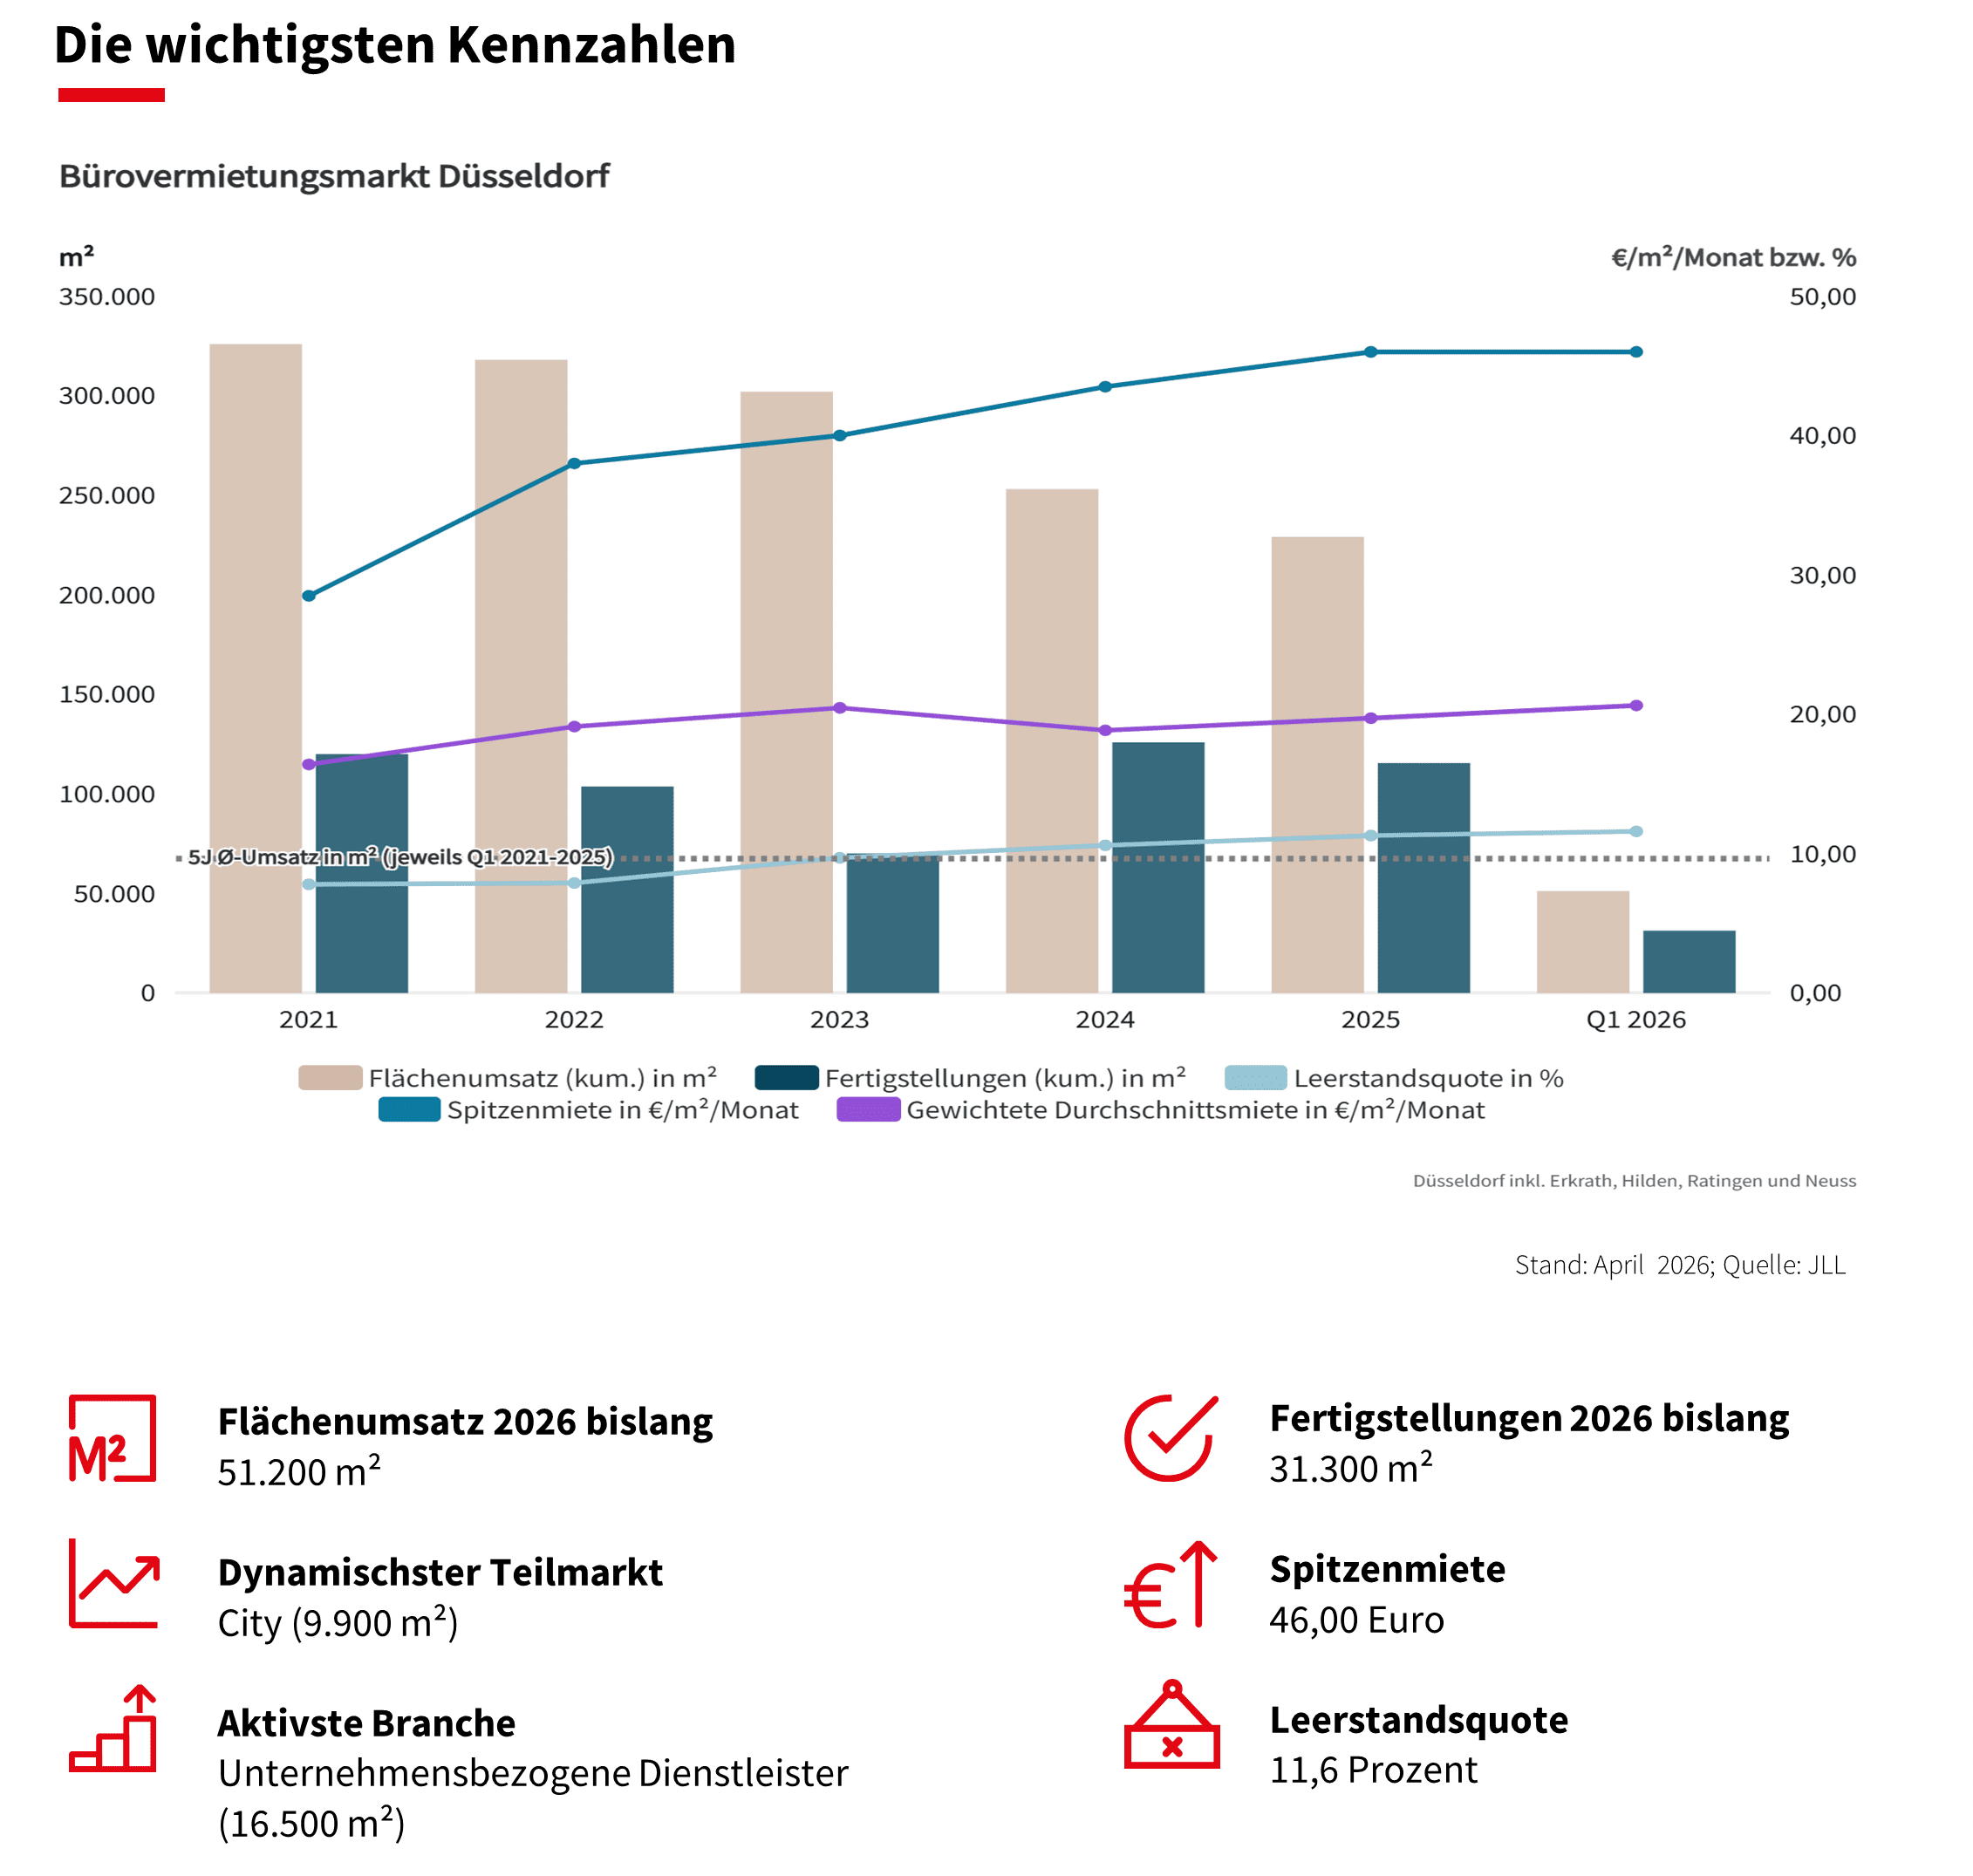
Task: Toggle Flächenumsatz legend beige swatch
Action: pos(330,1078)
